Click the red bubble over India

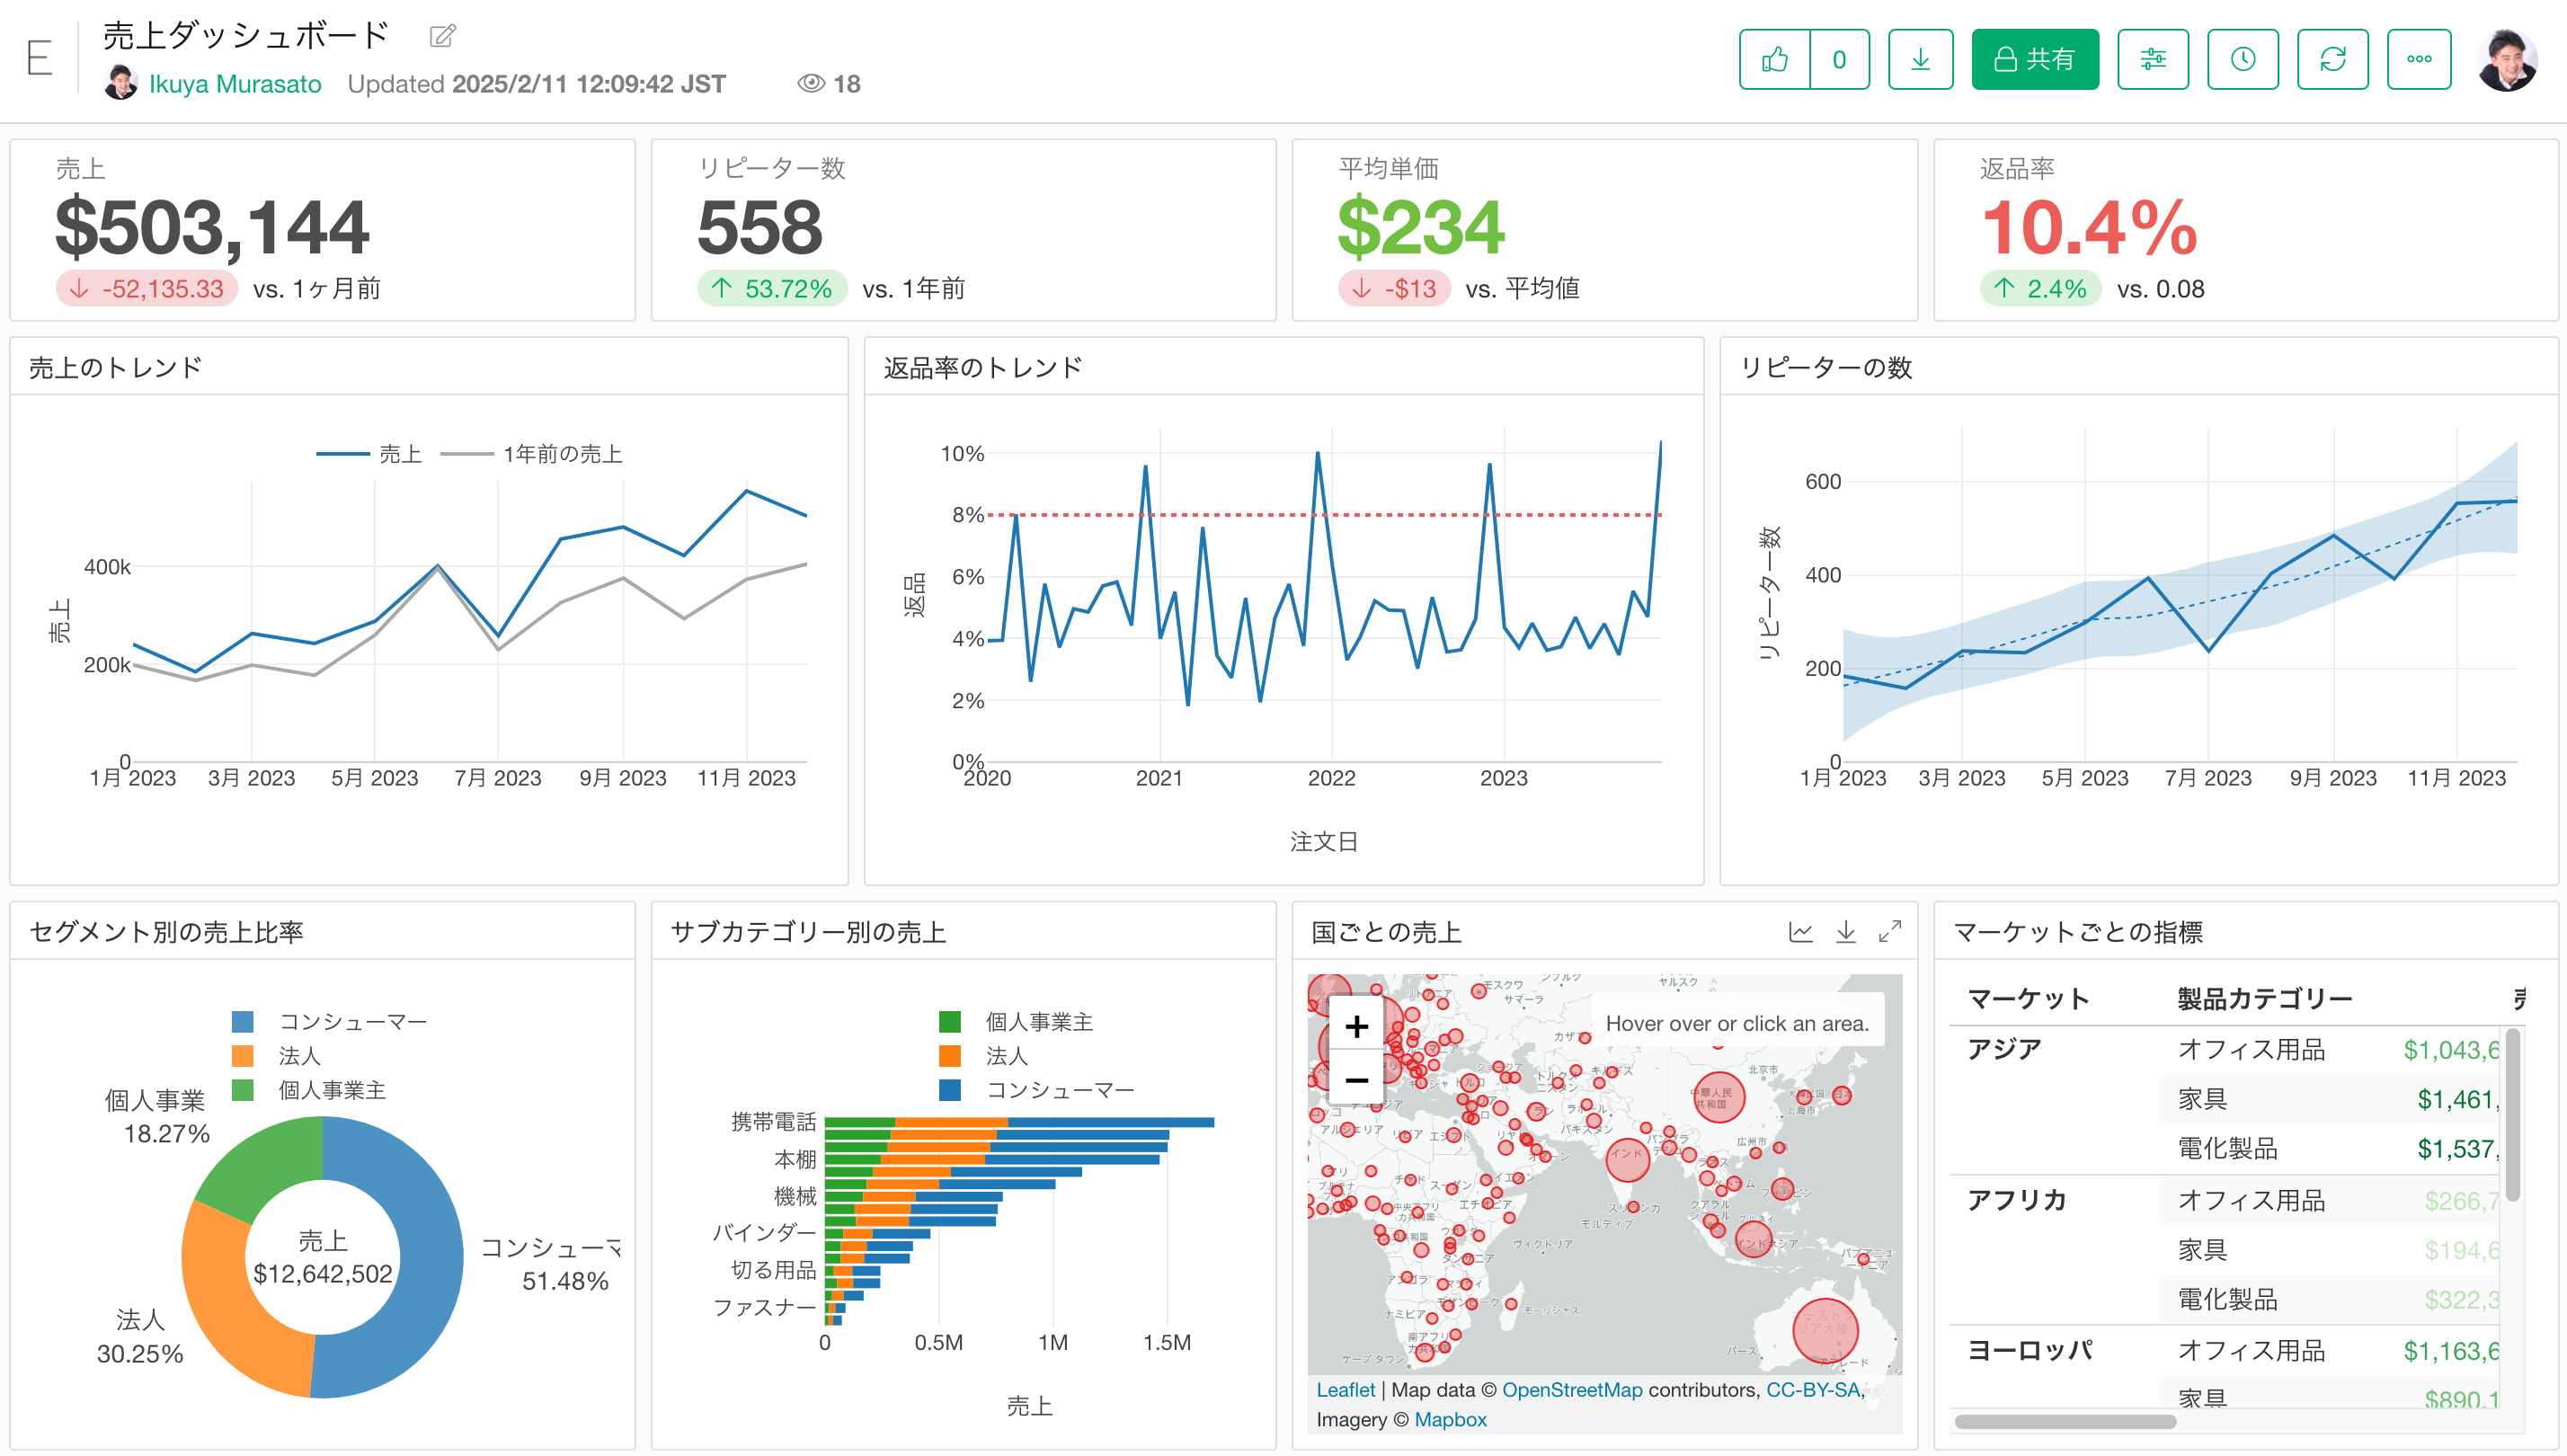(1627, 1159)
